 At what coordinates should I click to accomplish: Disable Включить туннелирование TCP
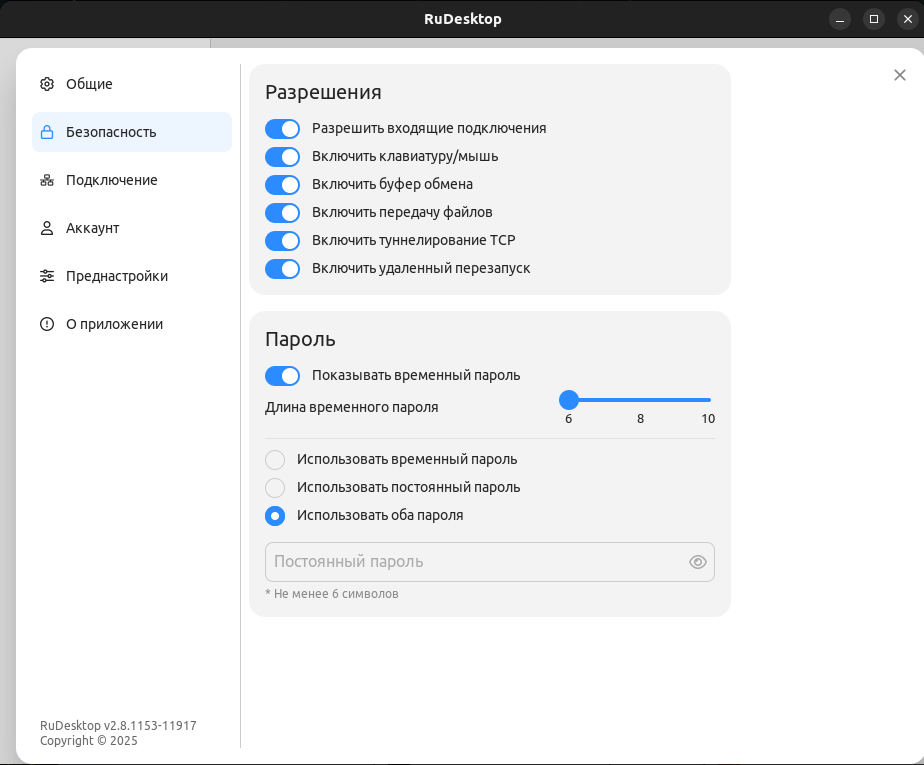coord(282,240)
